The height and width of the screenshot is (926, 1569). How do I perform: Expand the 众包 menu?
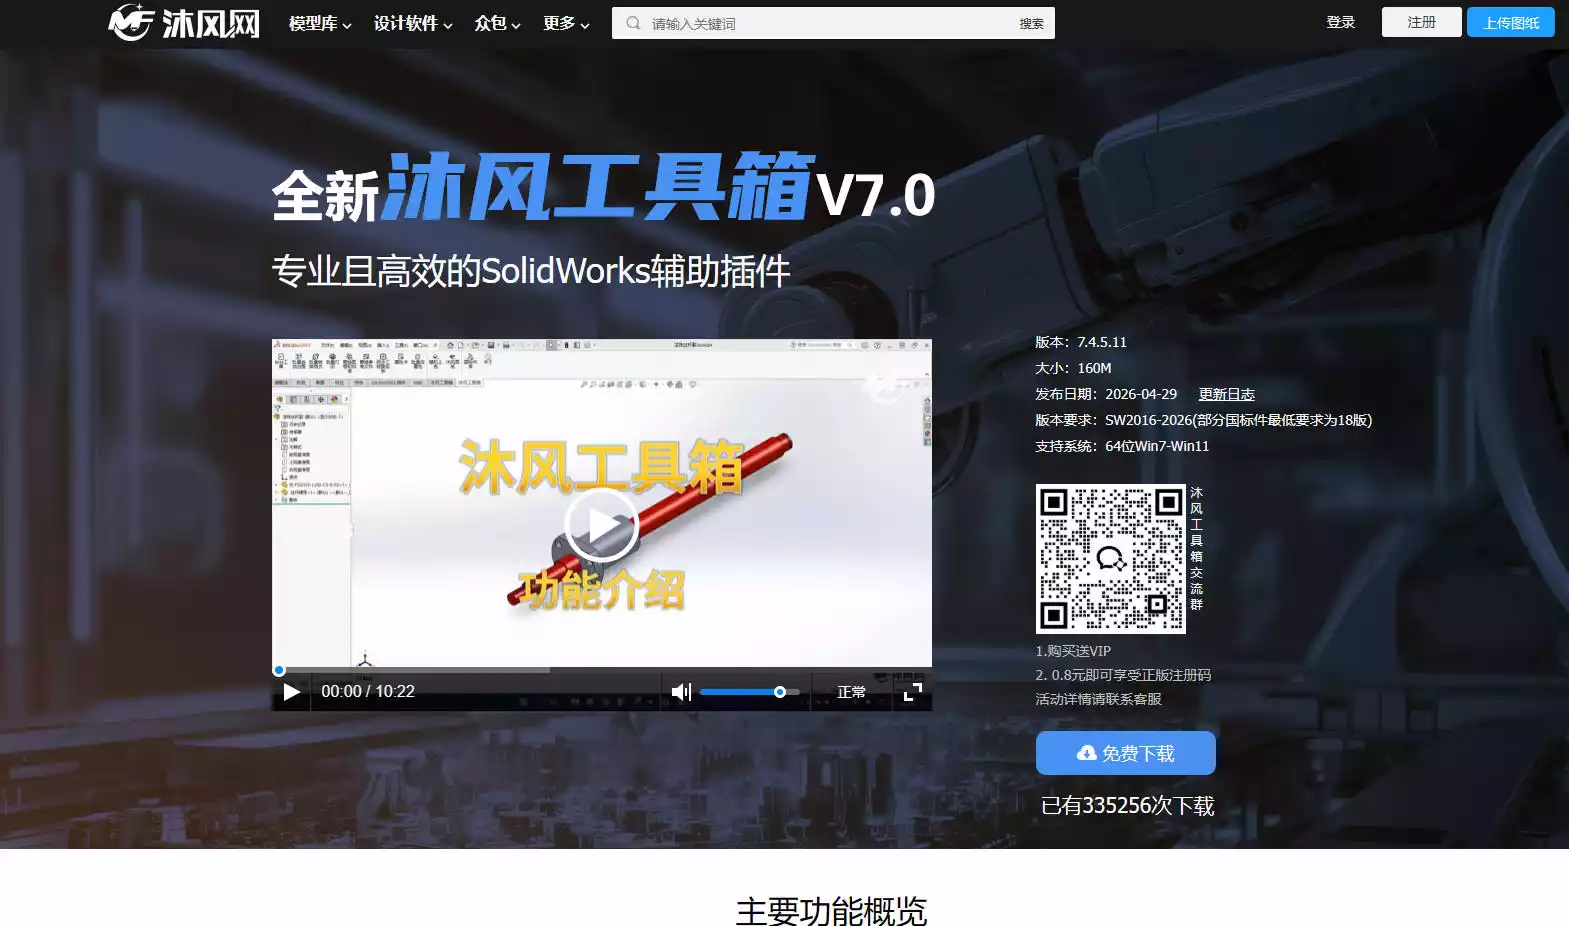tap(498, 23)
